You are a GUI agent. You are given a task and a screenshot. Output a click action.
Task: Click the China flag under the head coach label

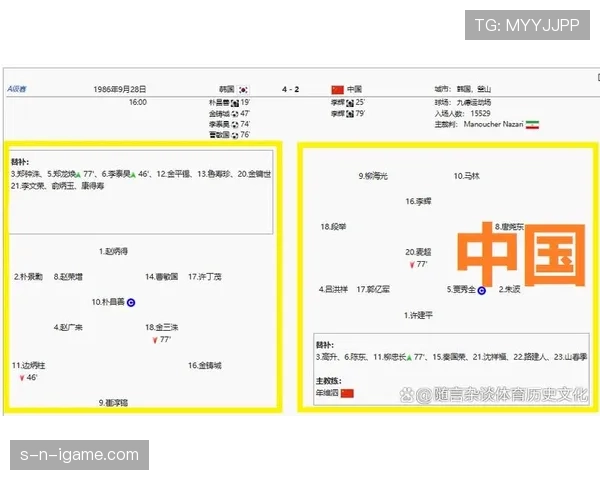click(x=347, y=393)
